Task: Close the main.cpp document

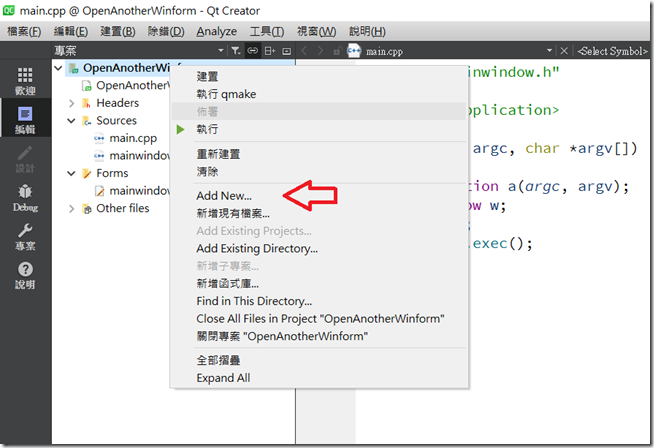Action: click(564, 51)
